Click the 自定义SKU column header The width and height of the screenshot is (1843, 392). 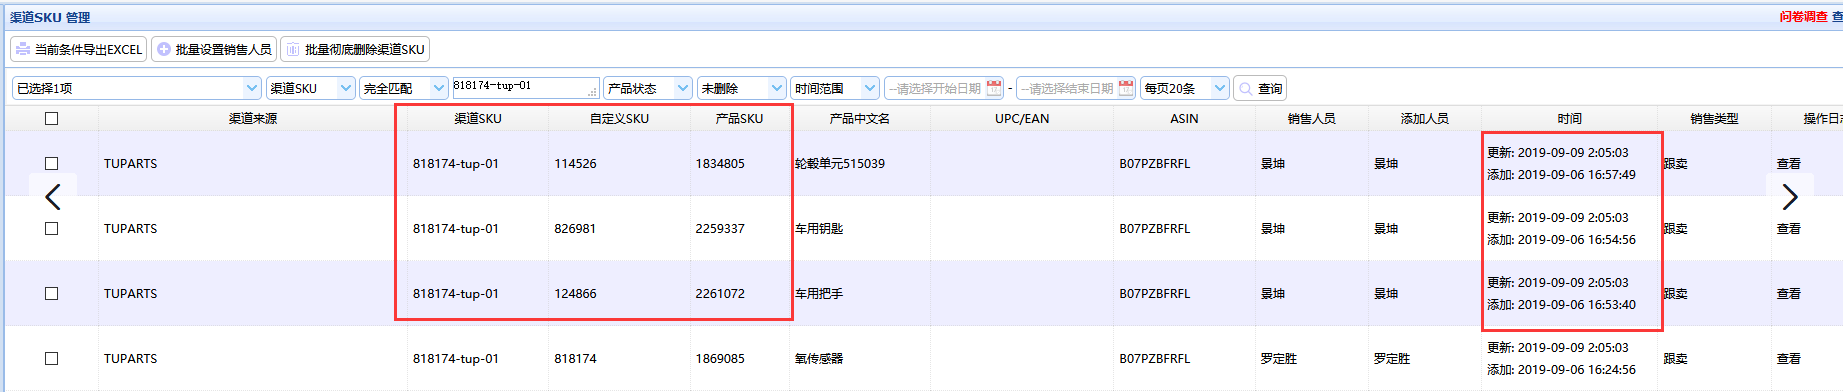[619, 118]
